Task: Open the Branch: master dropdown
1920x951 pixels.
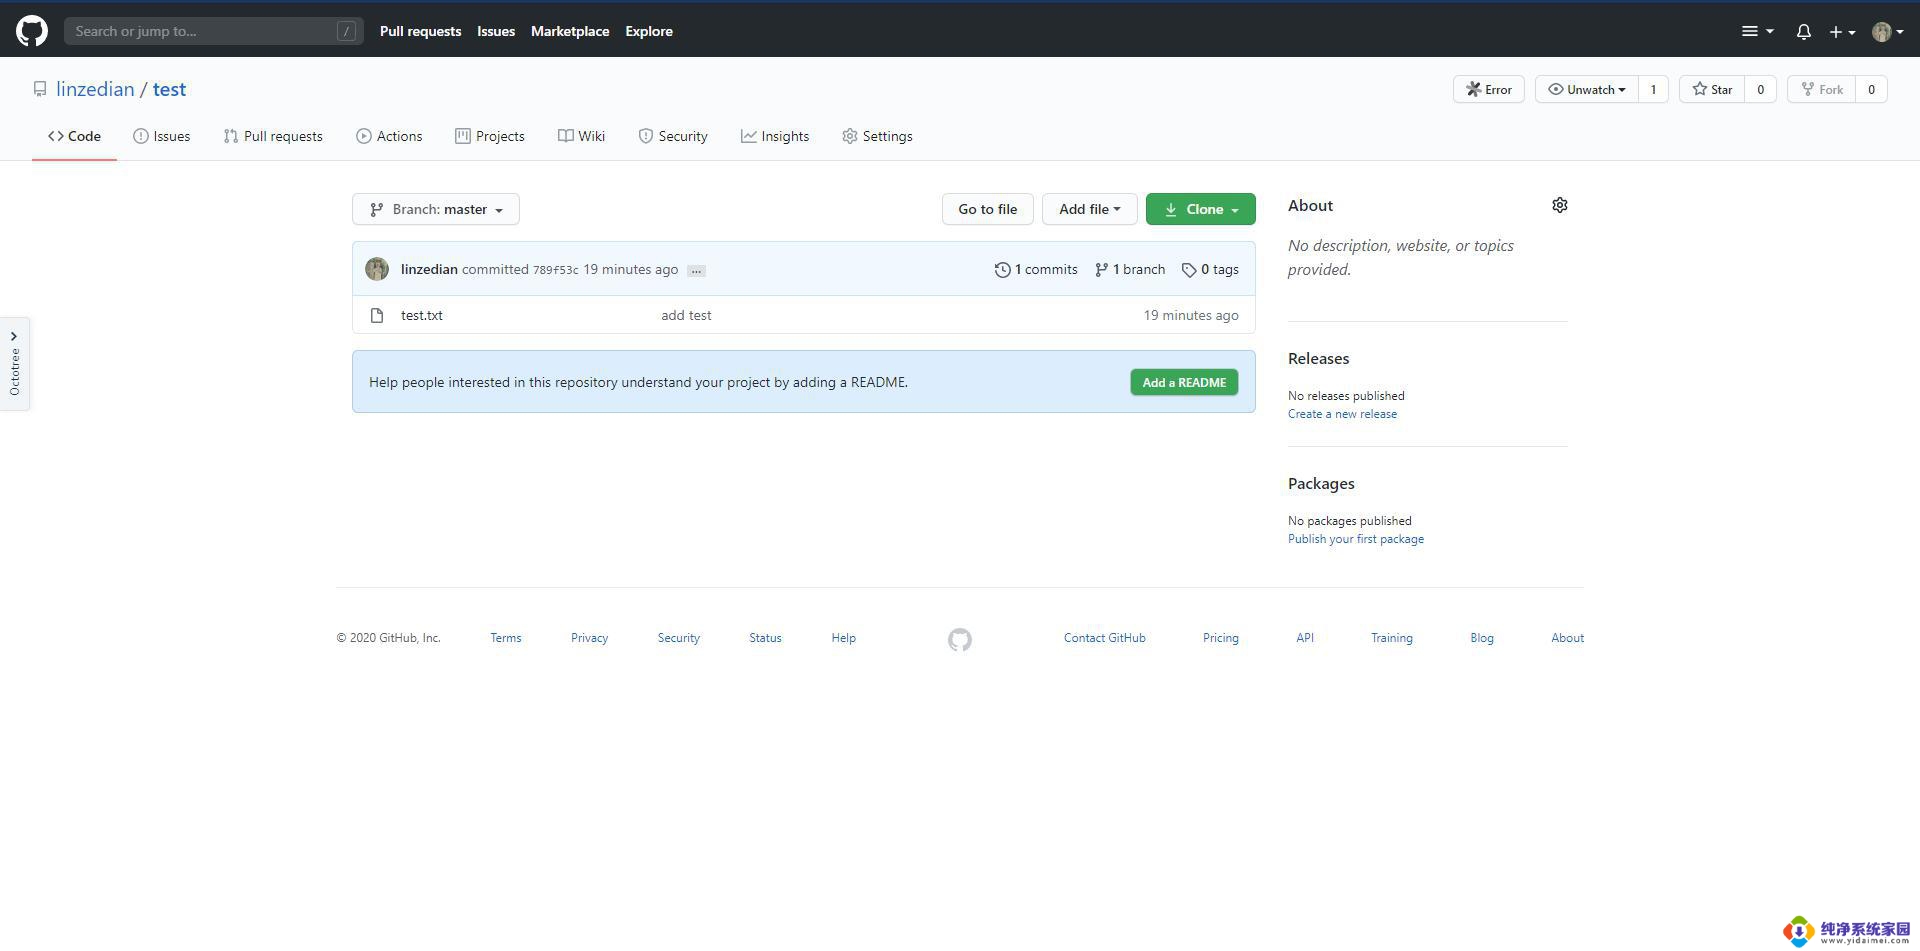Action: click(436, 209)
